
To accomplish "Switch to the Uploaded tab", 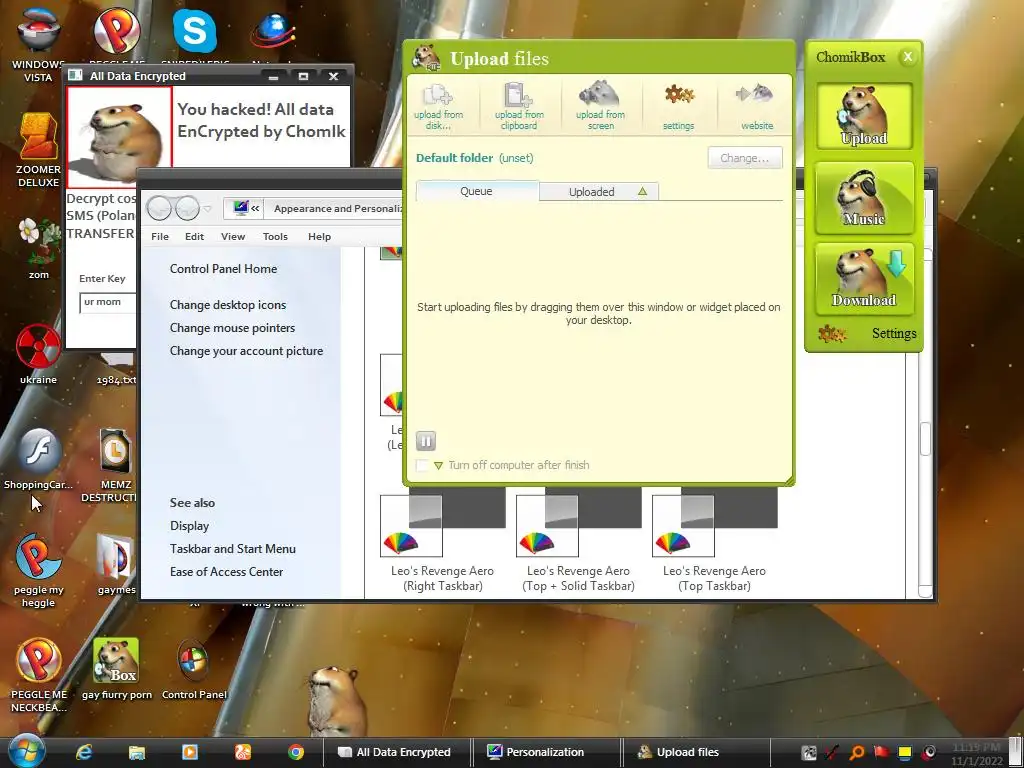I will [x=599, y=191].
